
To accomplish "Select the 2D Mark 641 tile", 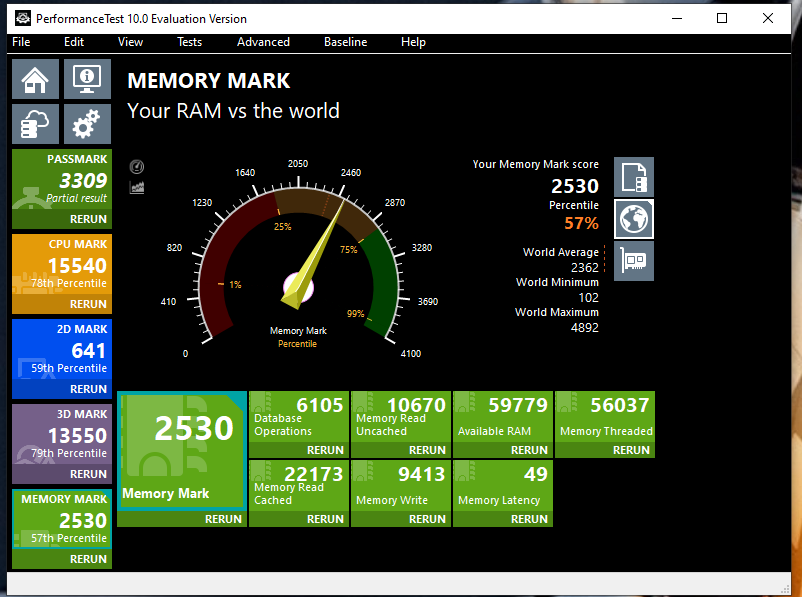I will coord(62,349).
